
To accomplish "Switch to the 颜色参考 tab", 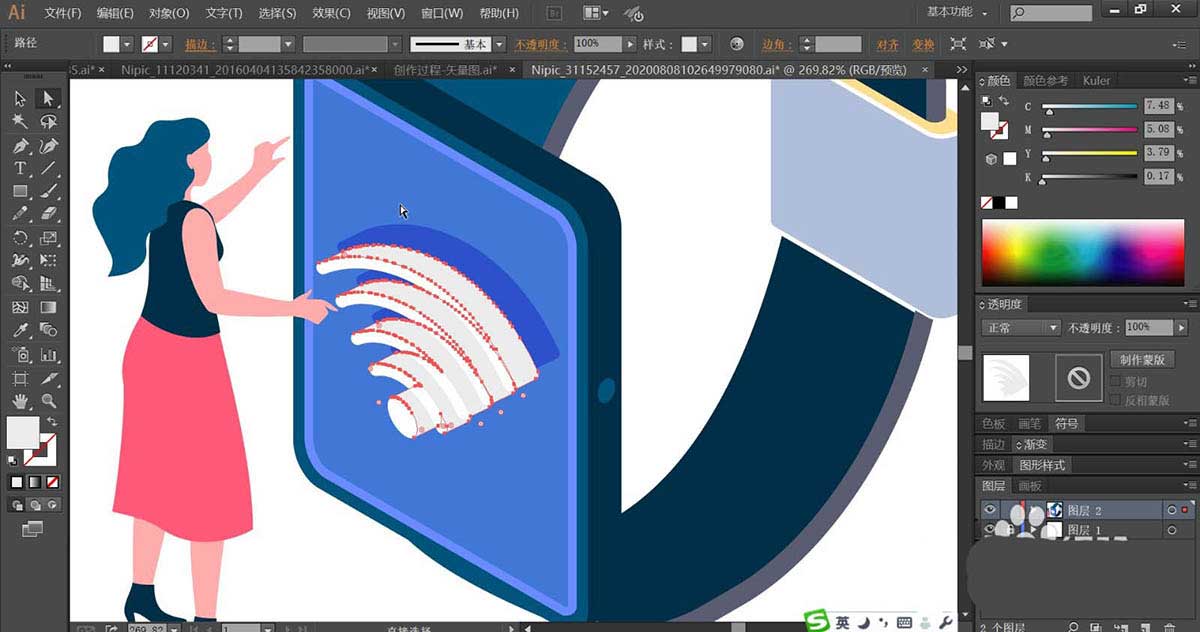I will pos(1045,80).
